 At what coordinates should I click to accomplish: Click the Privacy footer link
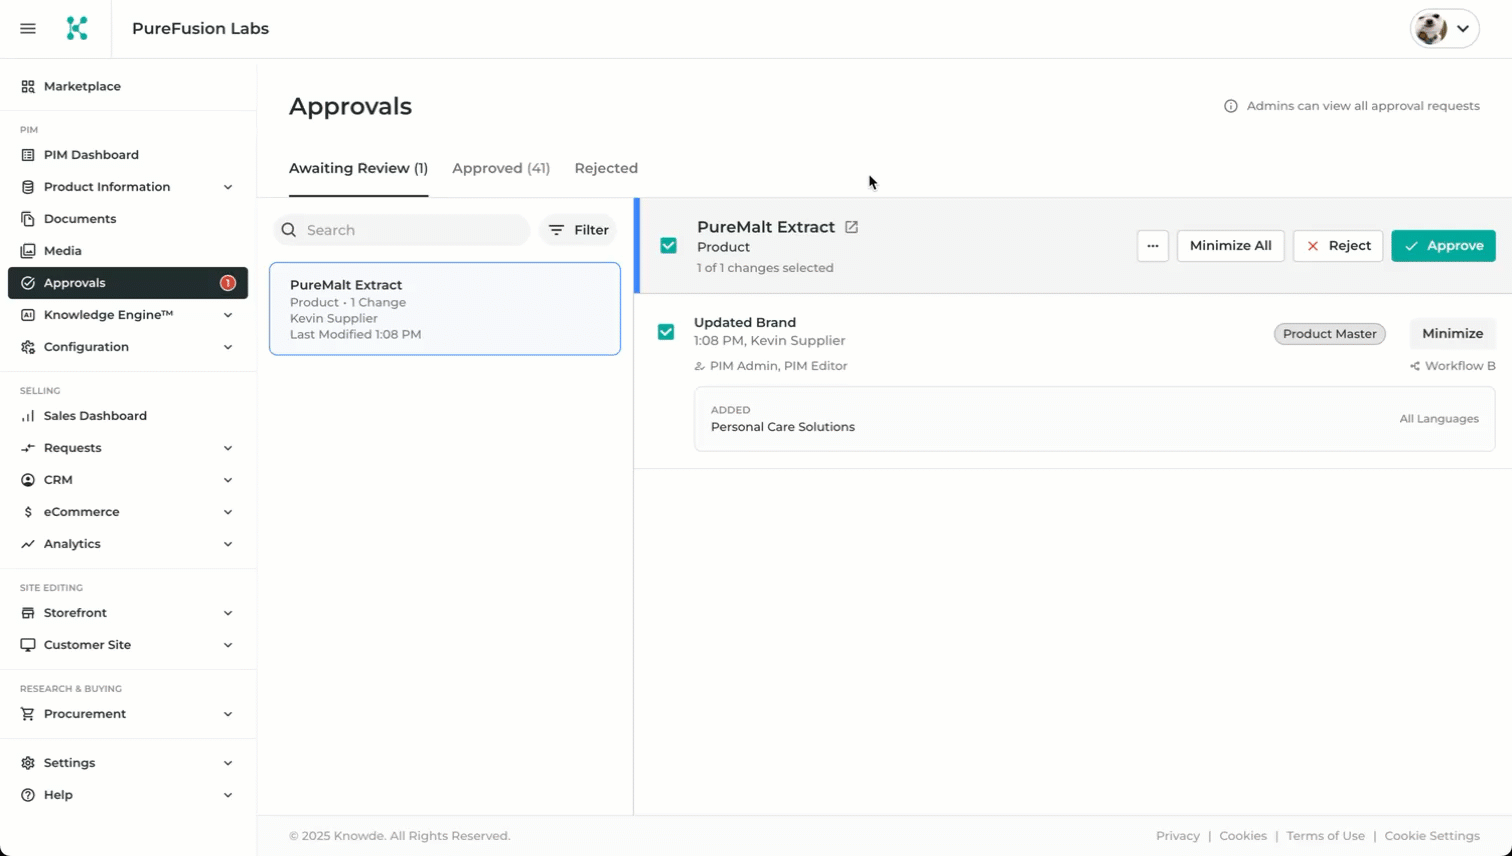[1177, 836]
